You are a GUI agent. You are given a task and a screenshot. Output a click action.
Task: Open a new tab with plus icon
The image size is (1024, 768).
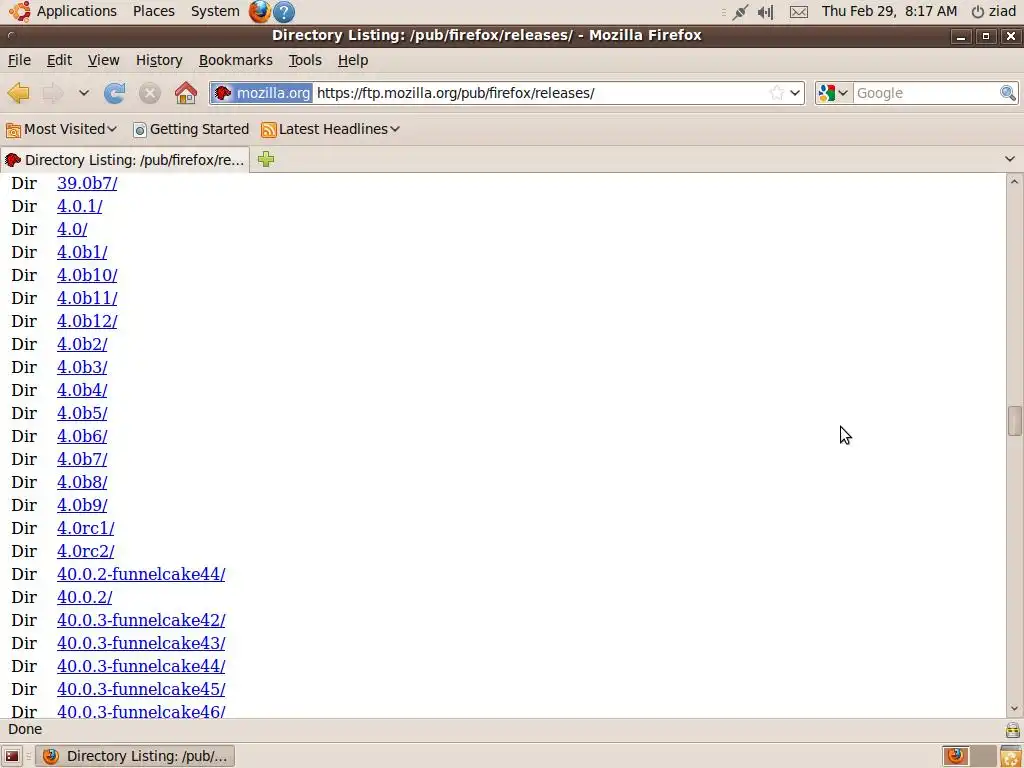pos(266,159)
